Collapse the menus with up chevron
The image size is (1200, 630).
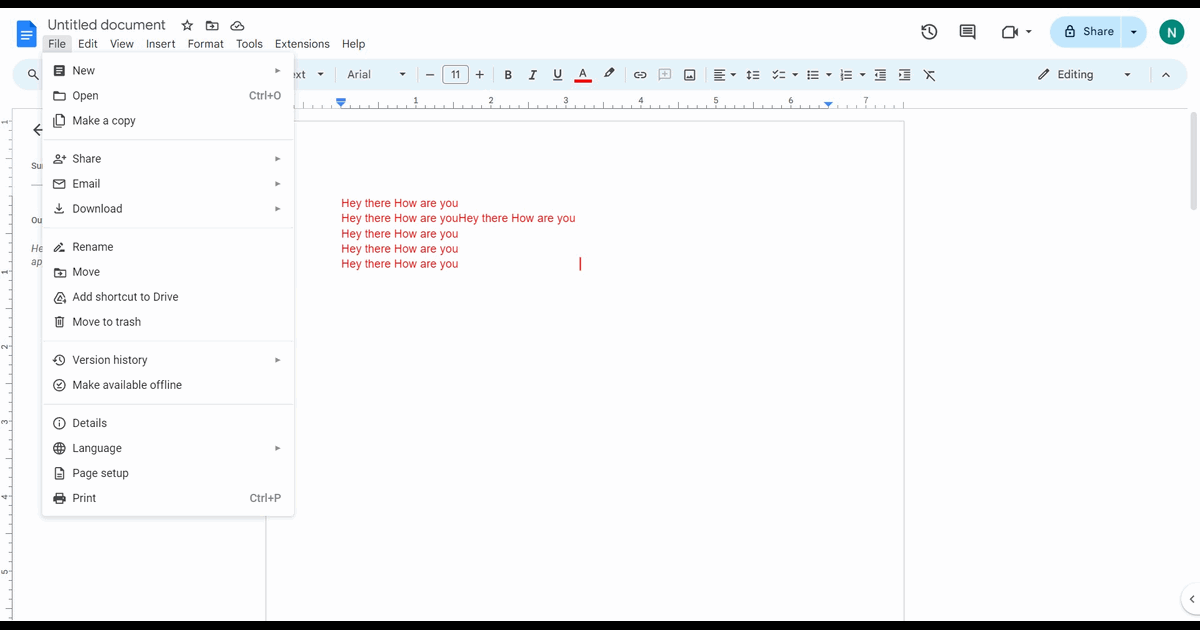pos(1166,75)
